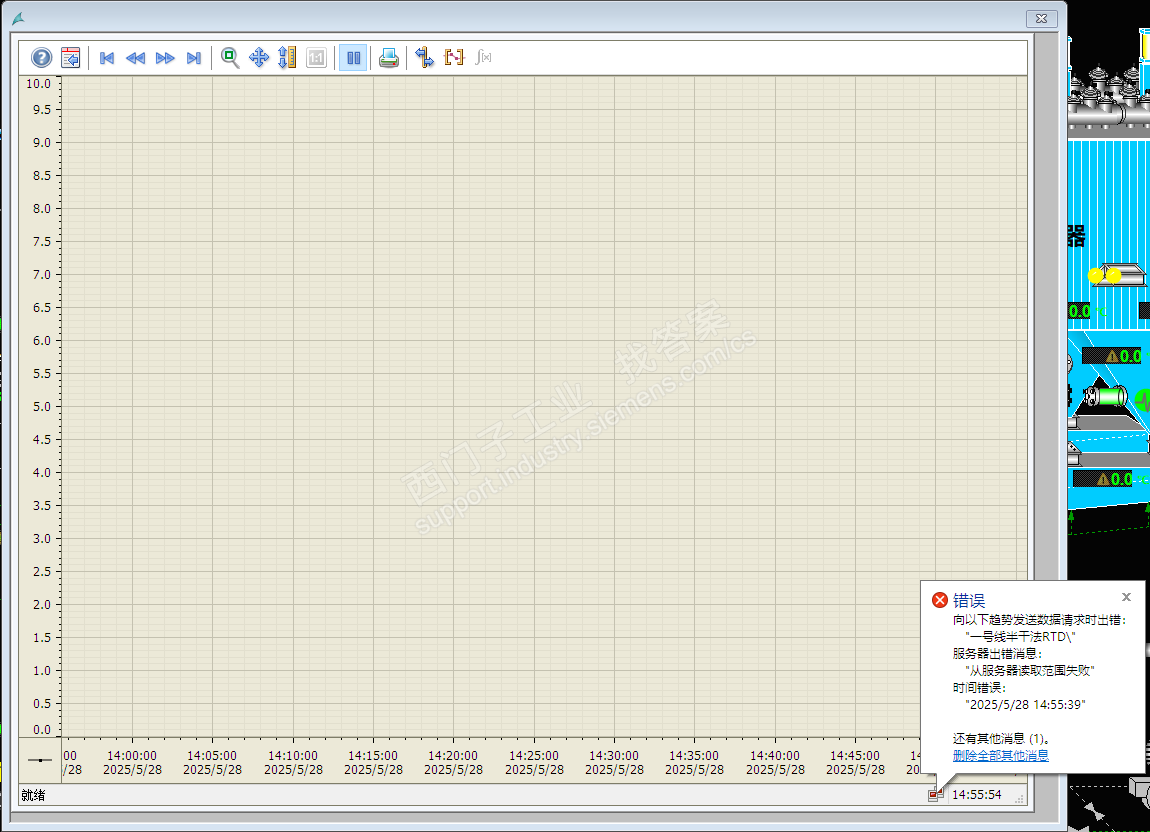Click the 14:20:00 time axis label
The height and width of the screenshot is (832, 1150).
453,755
